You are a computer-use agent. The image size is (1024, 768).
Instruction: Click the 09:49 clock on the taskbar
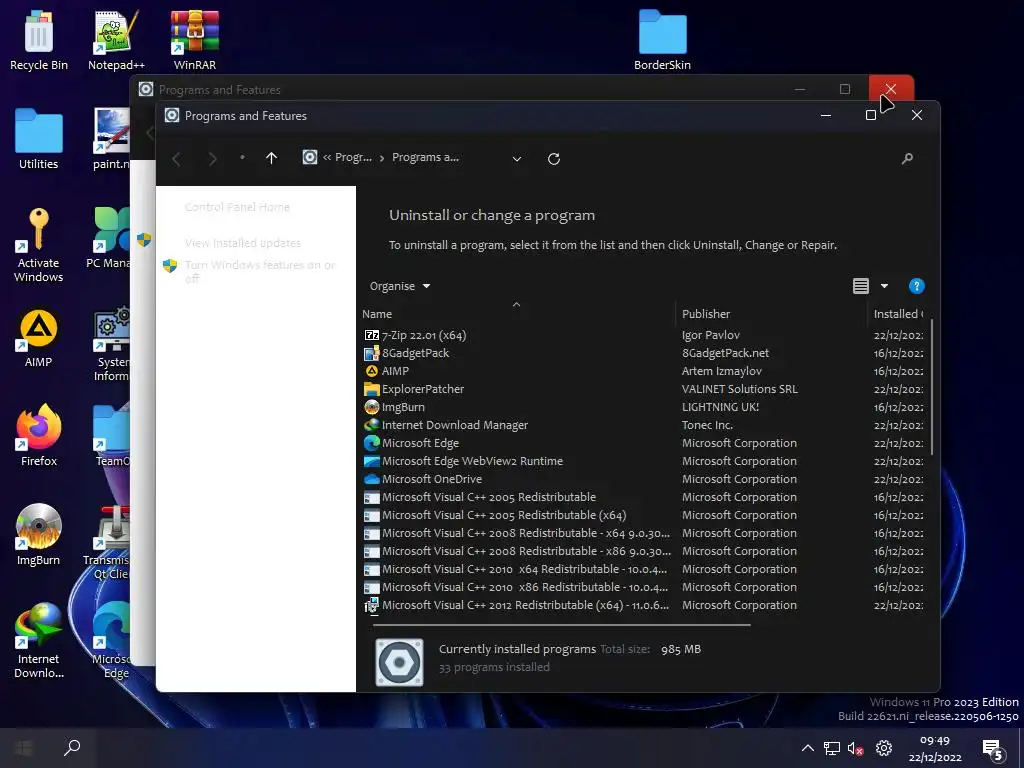point(935,741)
